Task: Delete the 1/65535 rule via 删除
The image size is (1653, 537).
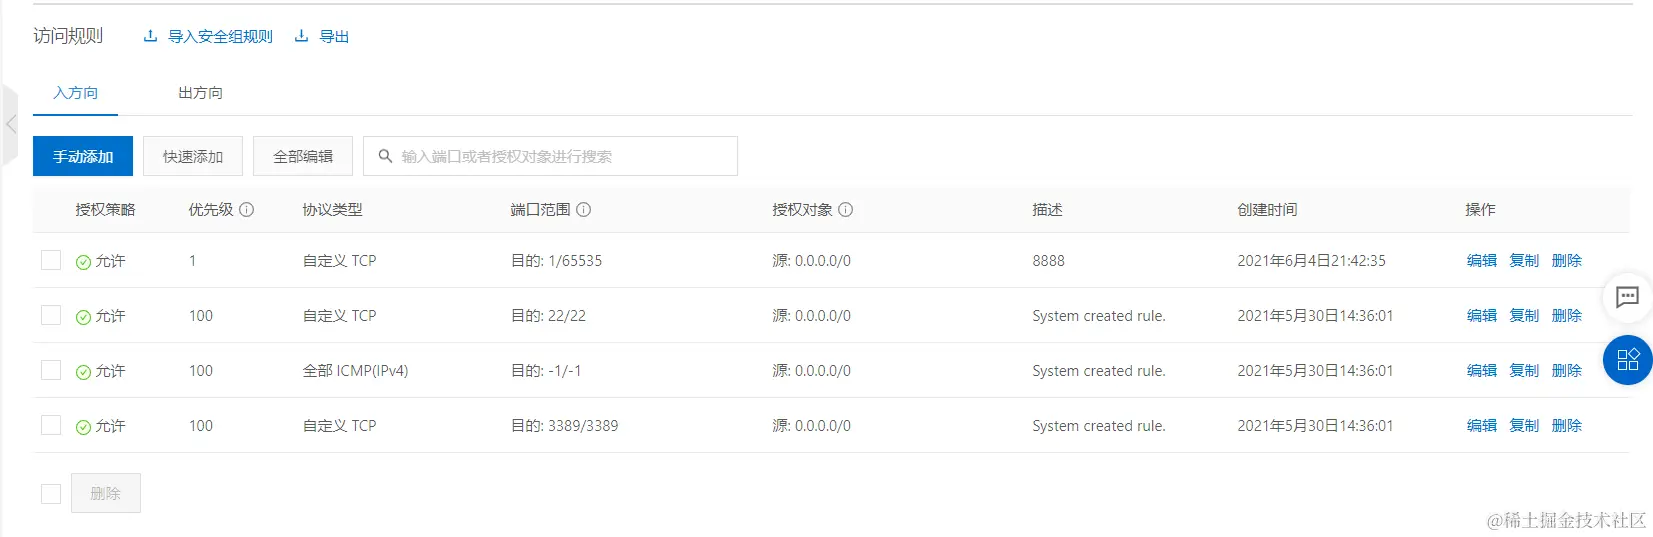Action: click(1567, 260)
